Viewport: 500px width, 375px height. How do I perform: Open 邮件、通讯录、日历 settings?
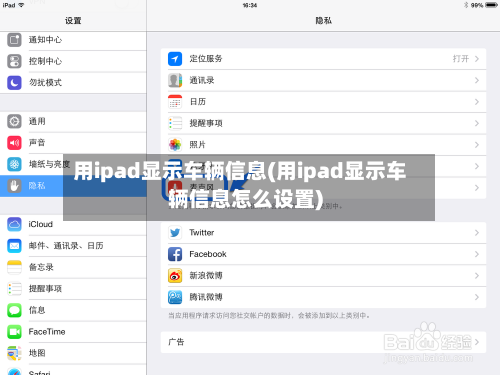click(73, 246)
